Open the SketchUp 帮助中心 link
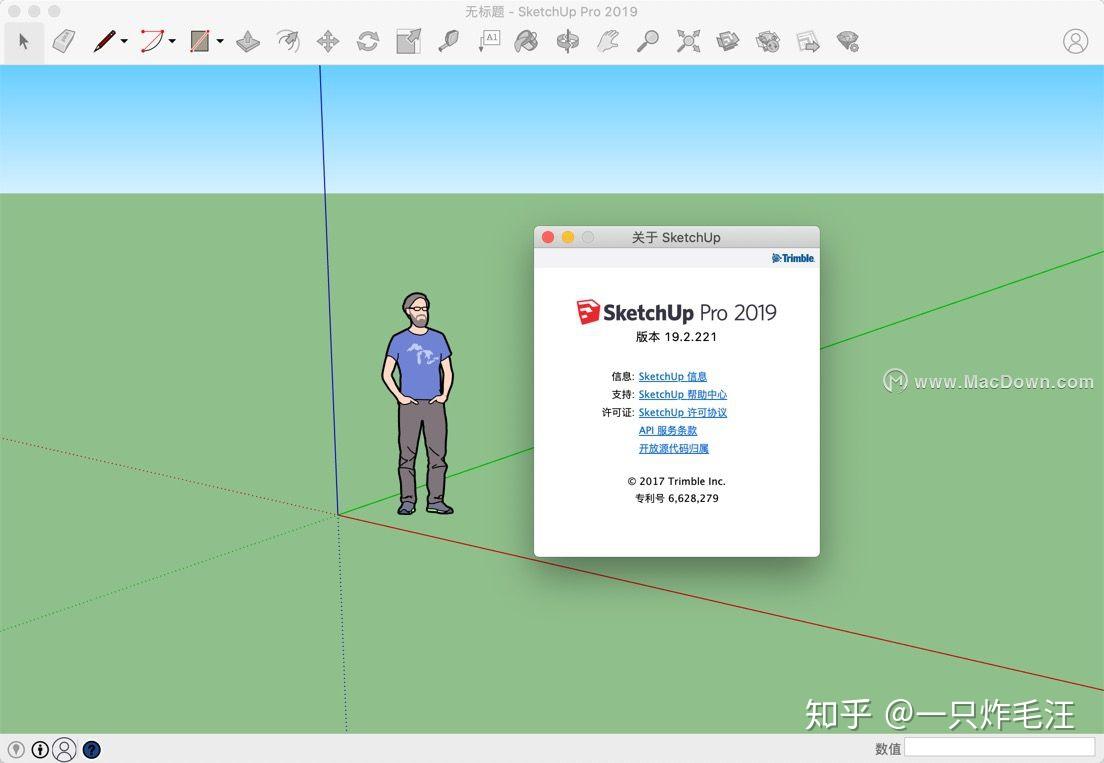The image size is (1104, 763). (682, 395)
